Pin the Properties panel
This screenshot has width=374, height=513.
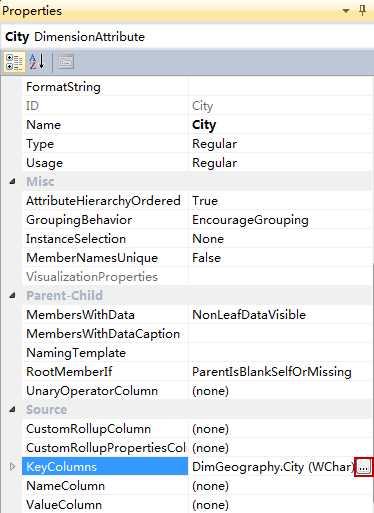click(363, 11)
